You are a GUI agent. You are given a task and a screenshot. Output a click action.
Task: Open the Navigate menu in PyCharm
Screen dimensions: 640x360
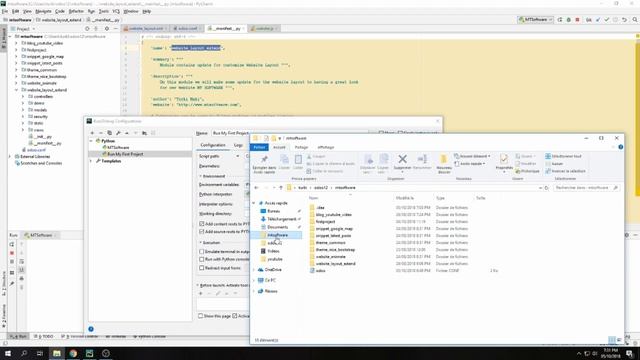click(x=43, y=11)
